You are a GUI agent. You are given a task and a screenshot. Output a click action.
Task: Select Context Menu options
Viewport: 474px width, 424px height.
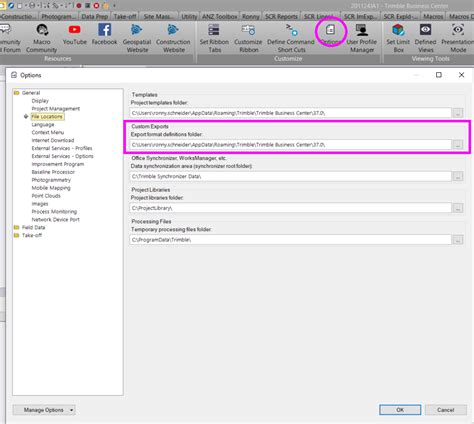(x=48, y=132)
